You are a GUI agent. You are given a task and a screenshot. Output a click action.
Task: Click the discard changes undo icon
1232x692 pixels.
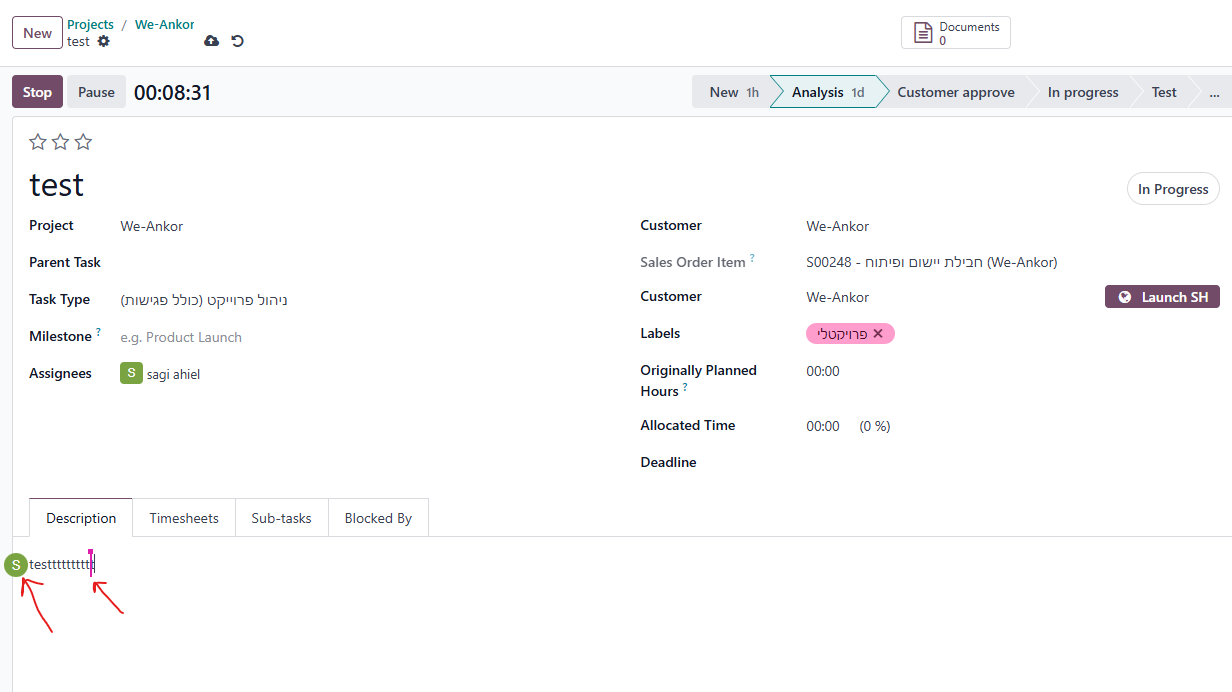237,41
